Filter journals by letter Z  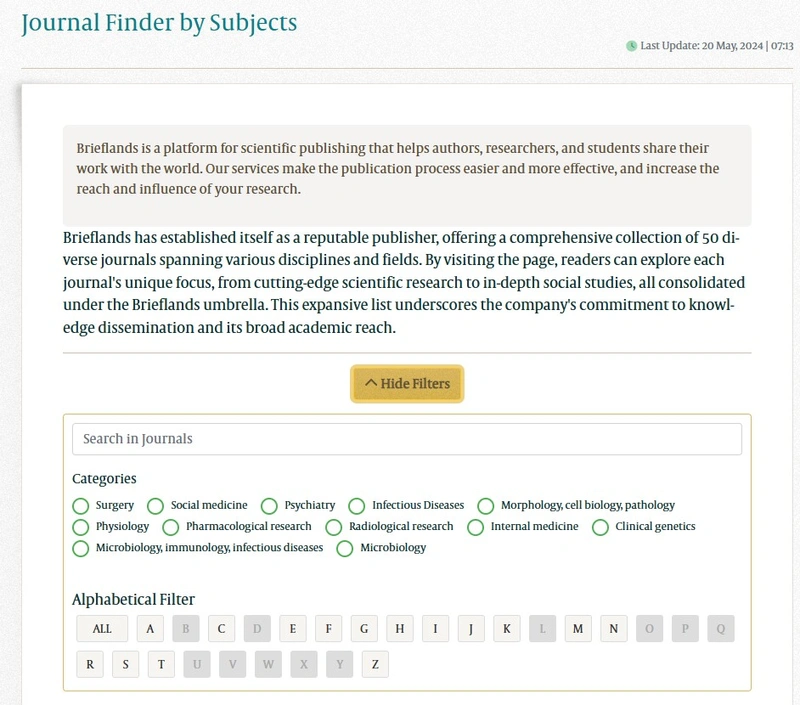click(375, 664)
